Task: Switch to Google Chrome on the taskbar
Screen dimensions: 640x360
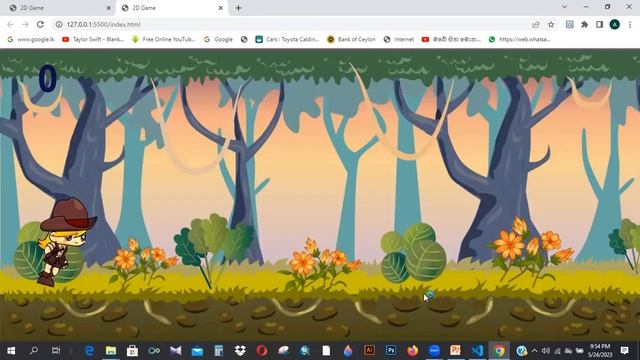Action: [x=499, y=351]
